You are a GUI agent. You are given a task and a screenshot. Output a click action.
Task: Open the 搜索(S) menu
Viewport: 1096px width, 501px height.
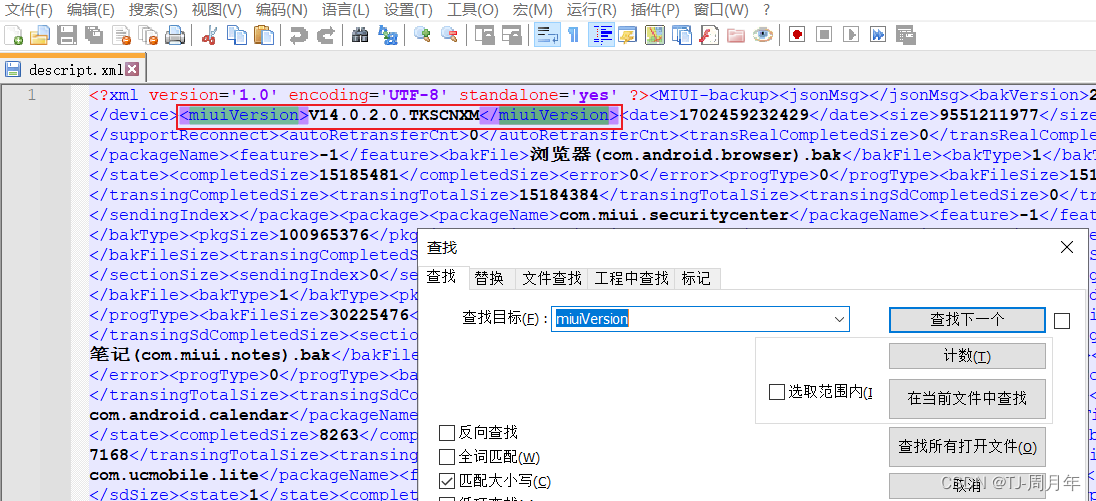(153, 10)
